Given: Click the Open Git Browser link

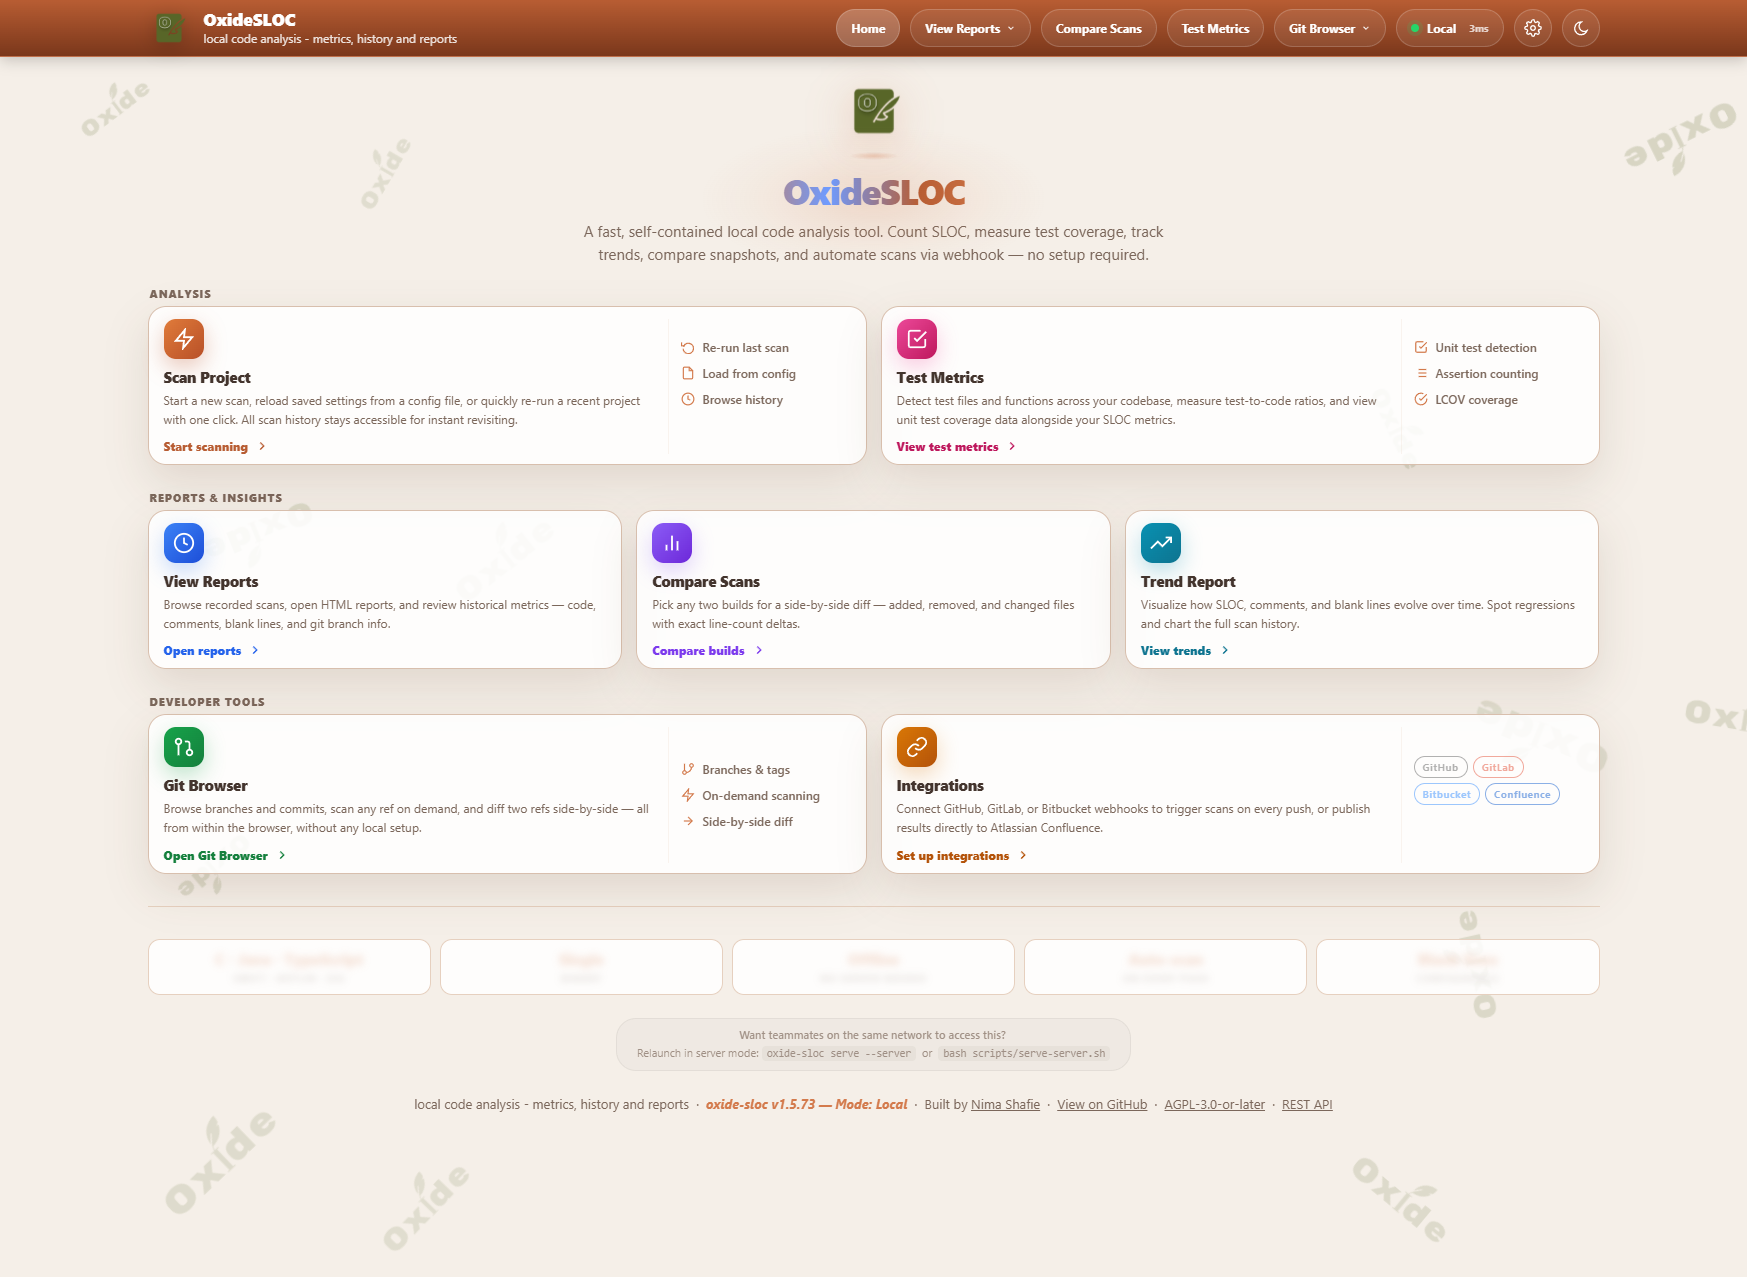Looking at the screenshot, I should click(x=216, y=856).
